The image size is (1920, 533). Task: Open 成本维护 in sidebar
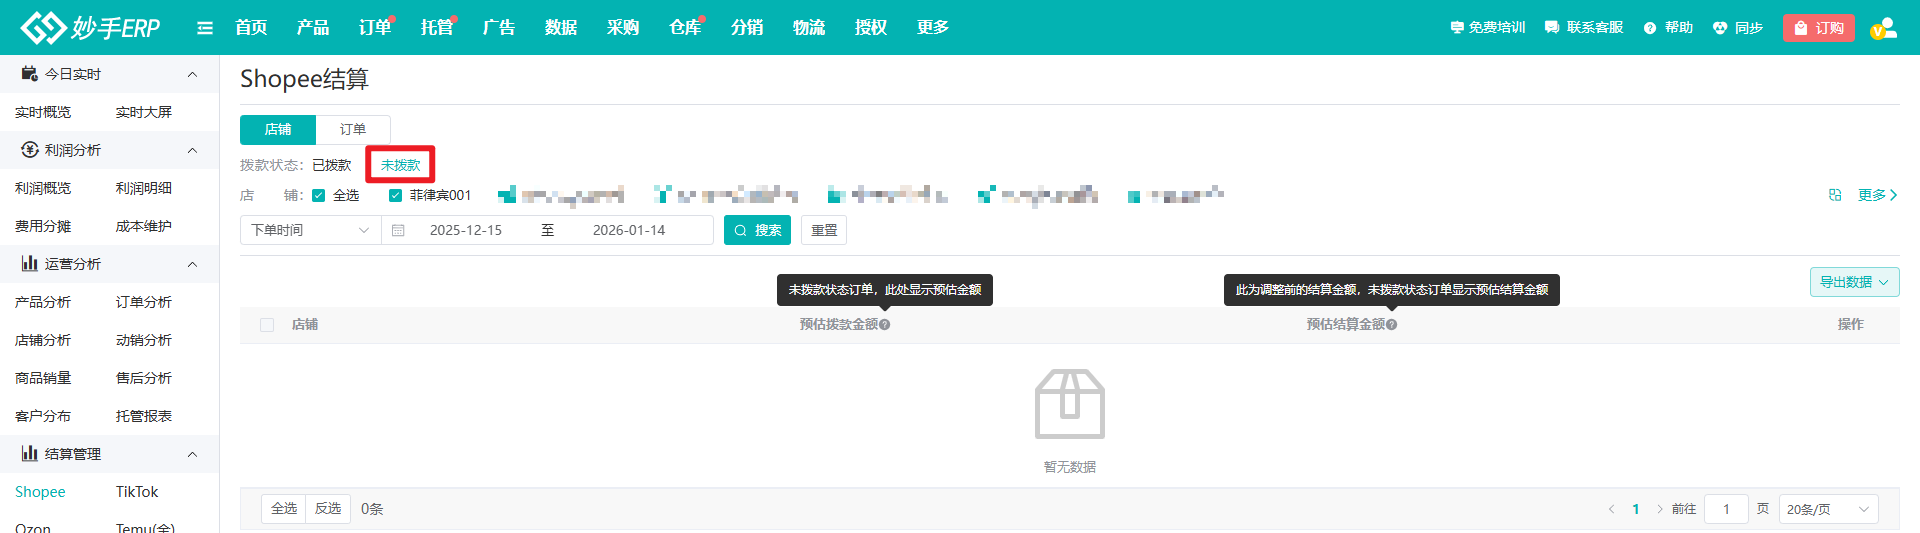point(144,226)
